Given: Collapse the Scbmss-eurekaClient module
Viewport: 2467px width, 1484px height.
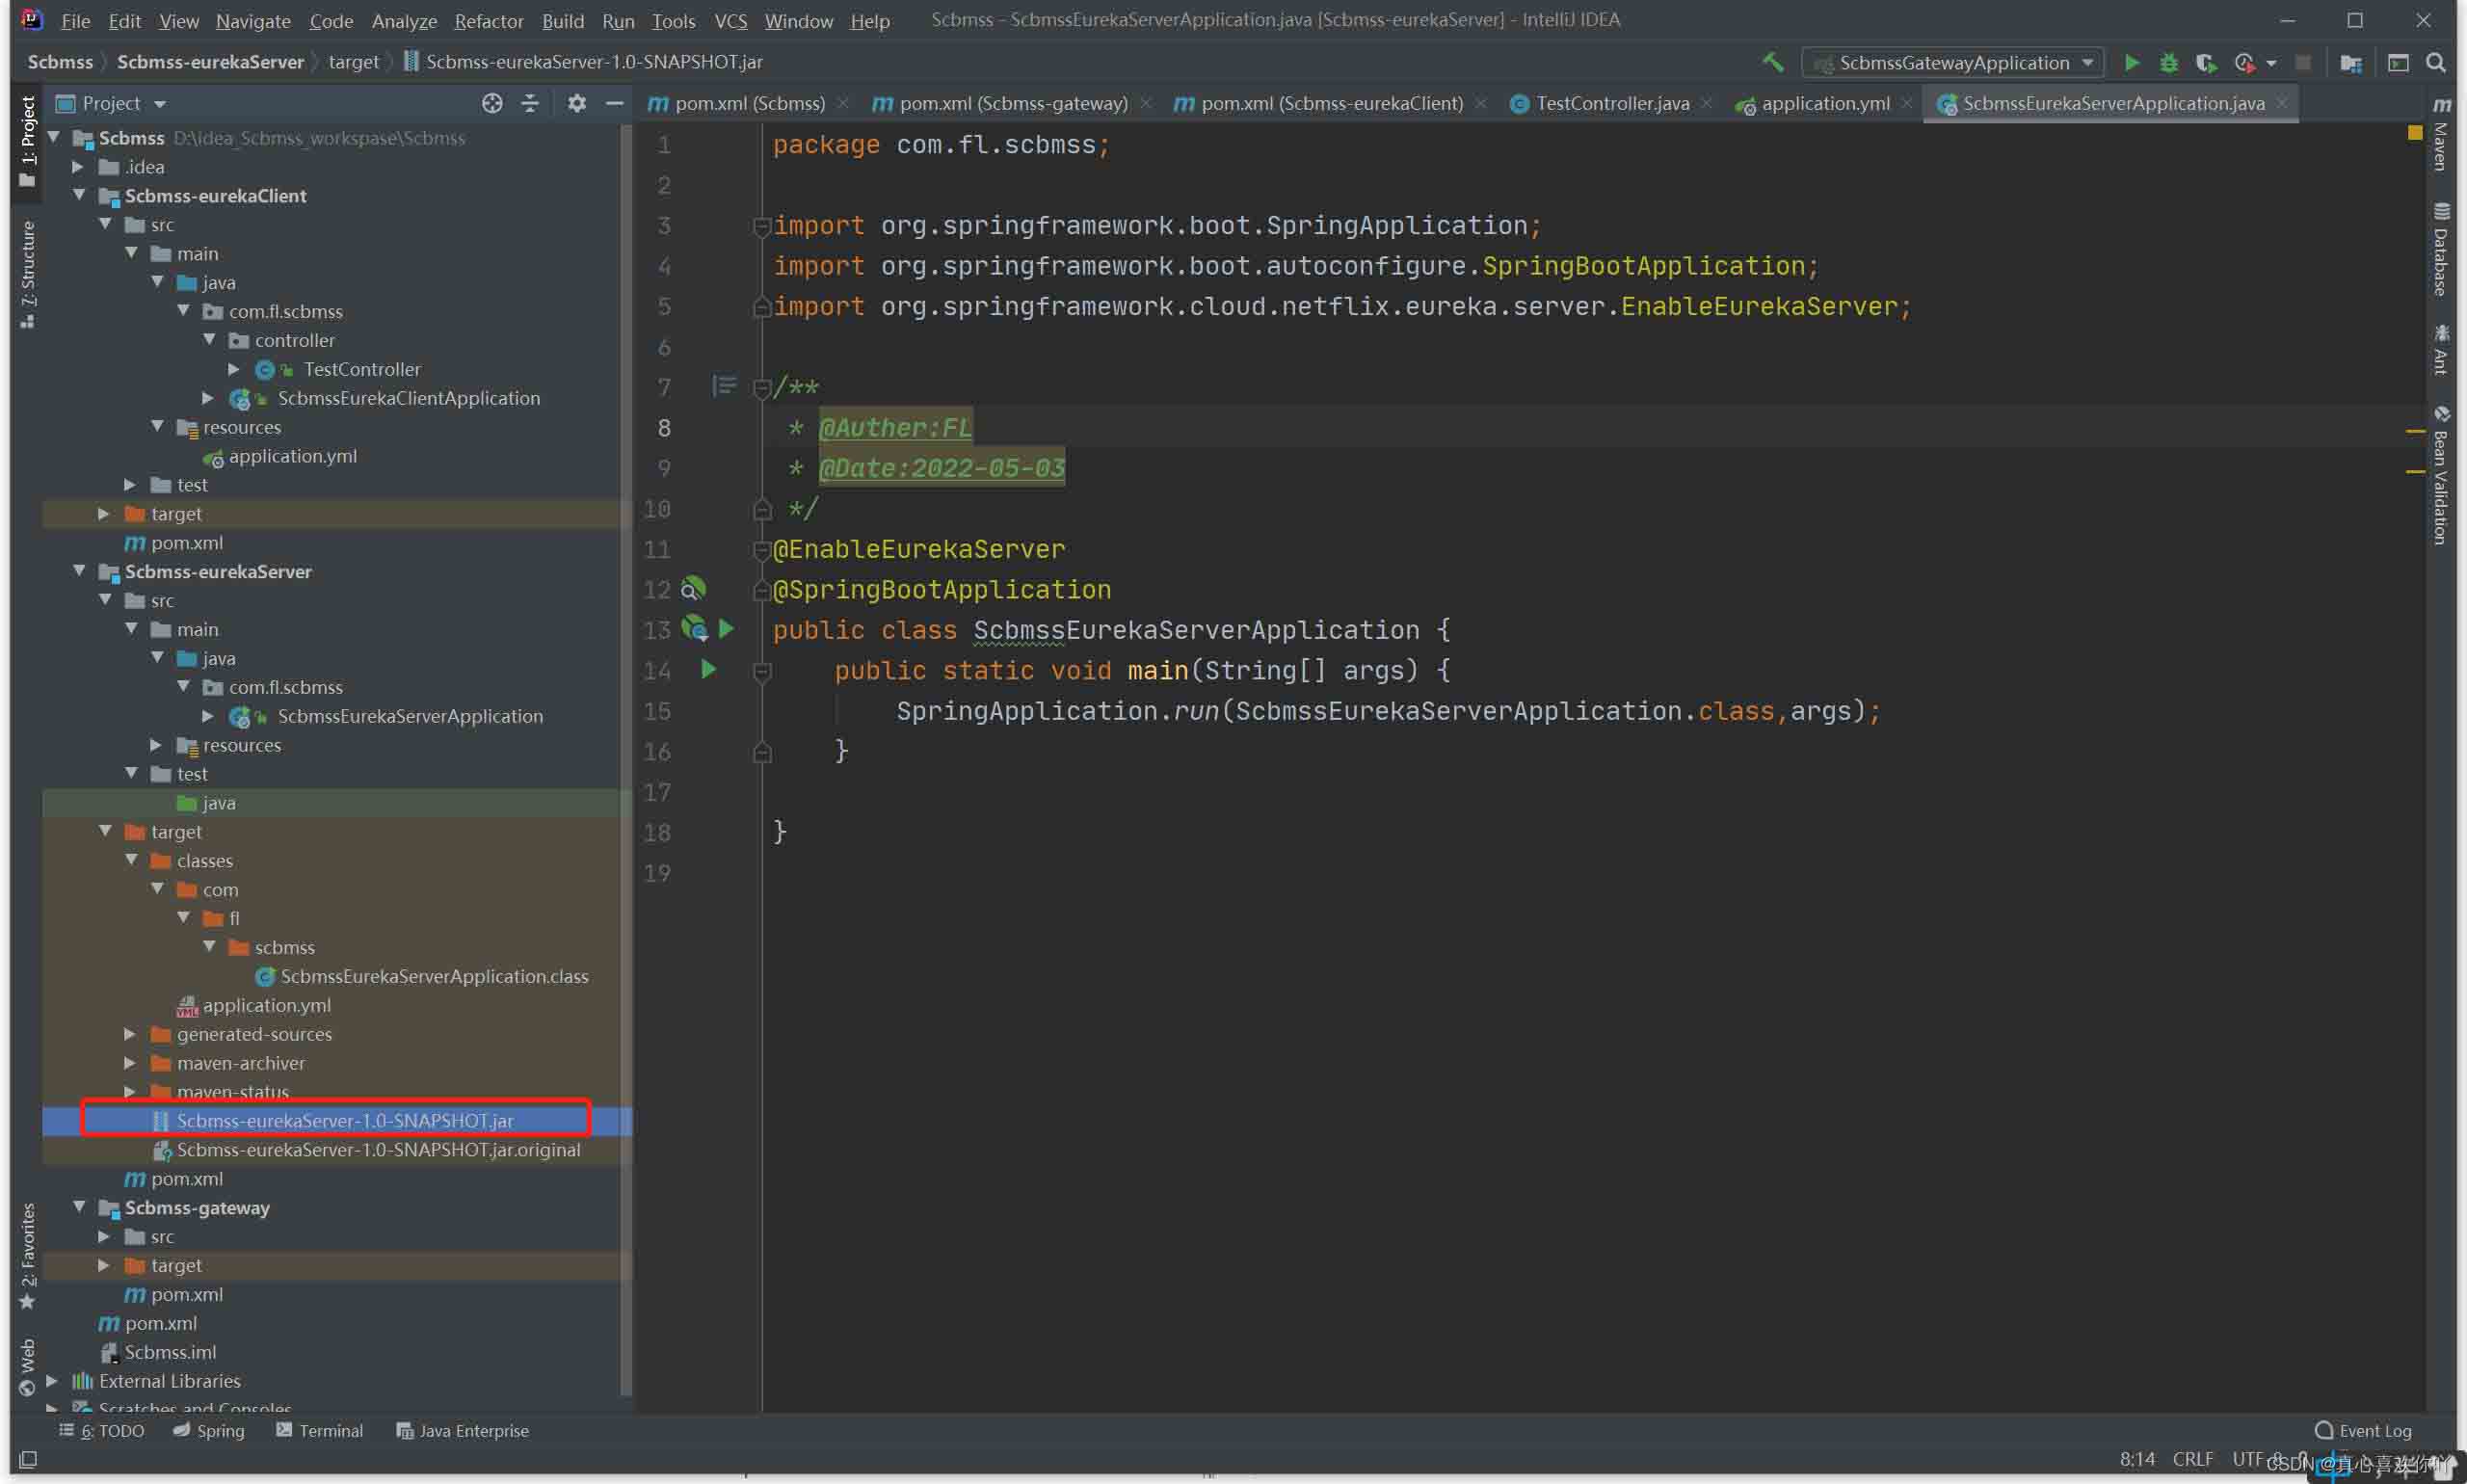Looking at the screenshot, I should point(79,195).
